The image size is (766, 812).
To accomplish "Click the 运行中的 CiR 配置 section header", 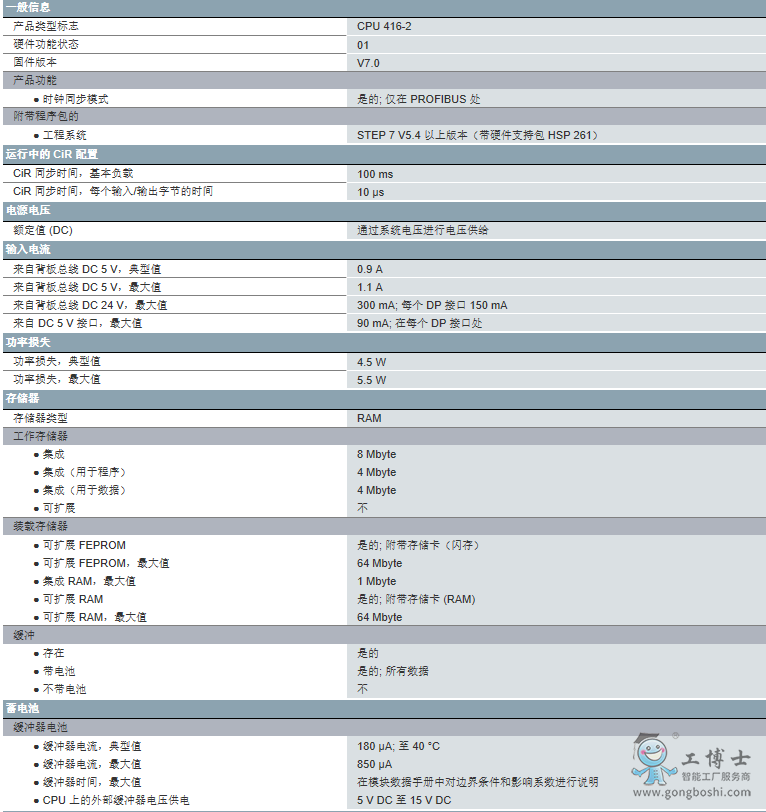I will (52, 154).
